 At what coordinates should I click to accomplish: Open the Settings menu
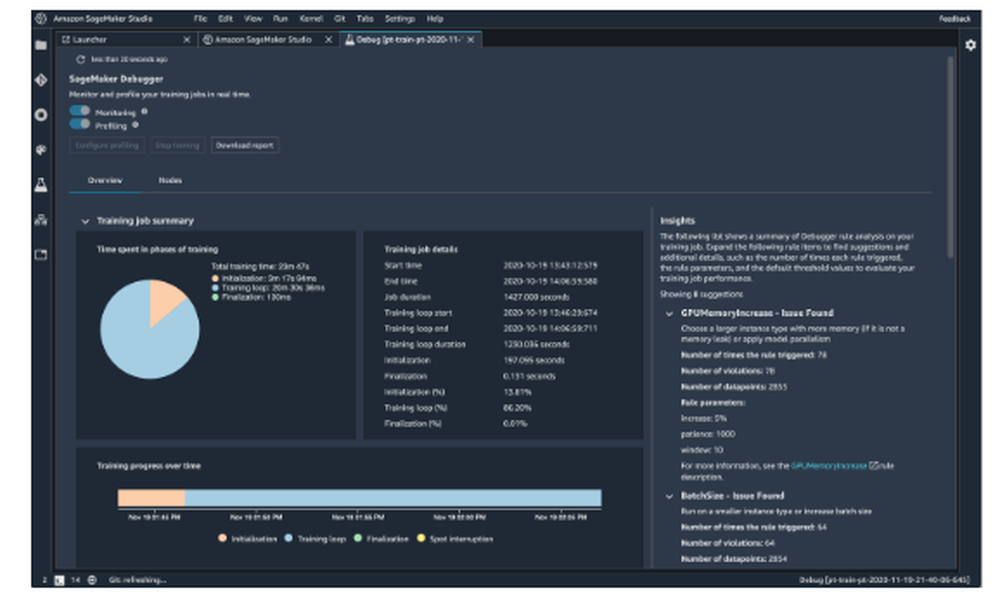pos(399,18)
